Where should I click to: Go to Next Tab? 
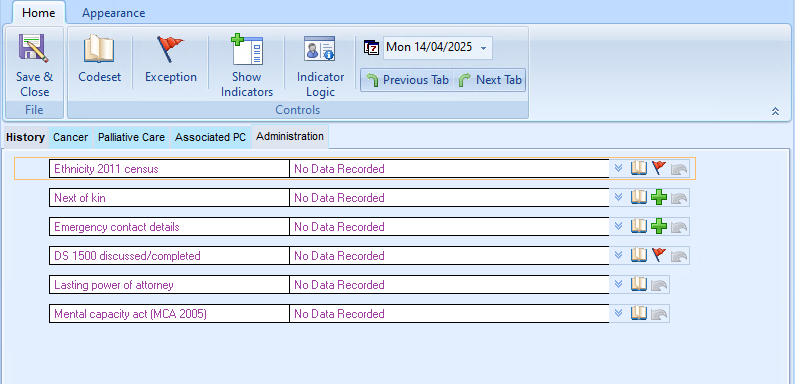coord(490,80)
